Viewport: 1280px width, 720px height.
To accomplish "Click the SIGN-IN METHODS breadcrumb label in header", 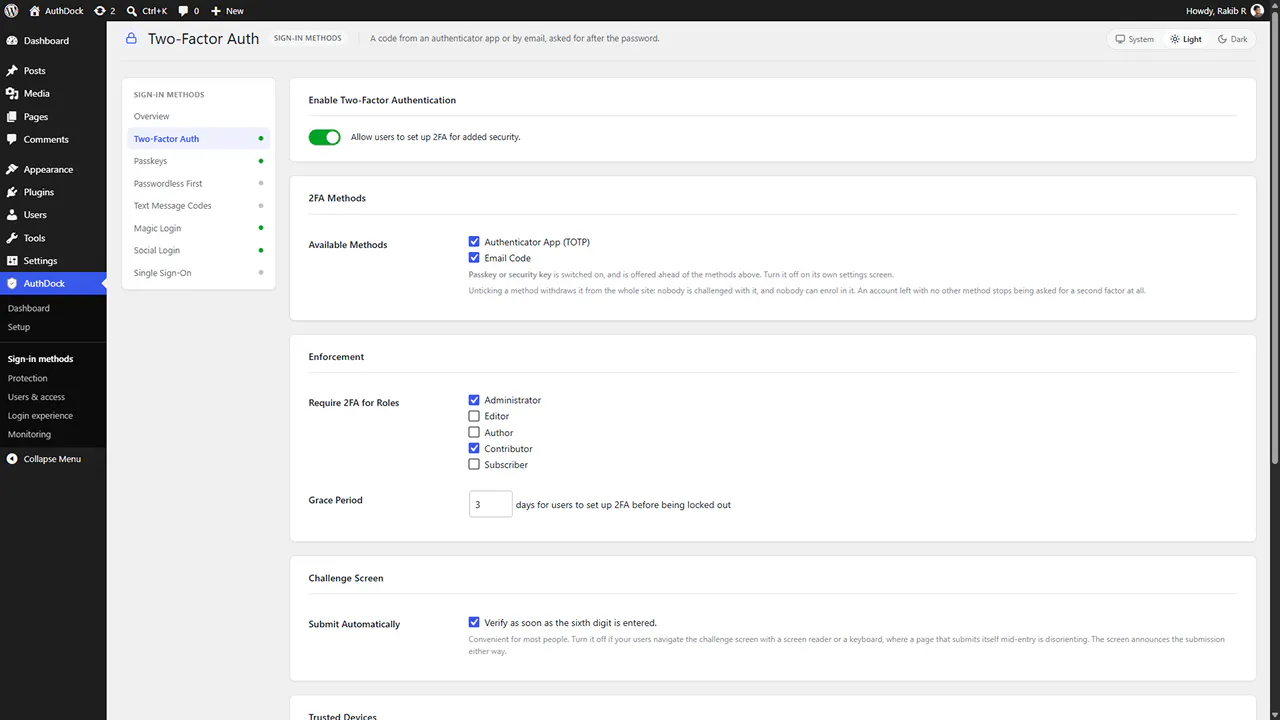I will 307,39.
